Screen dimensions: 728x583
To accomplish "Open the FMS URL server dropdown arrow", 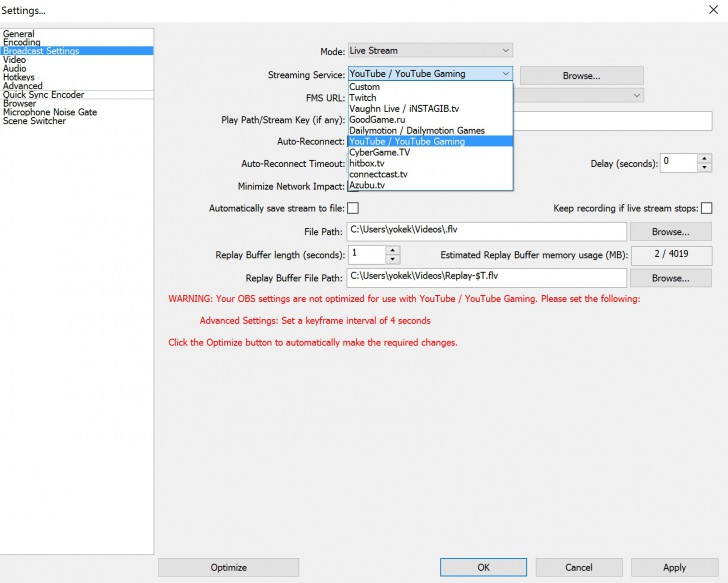I will coord(637,95).
